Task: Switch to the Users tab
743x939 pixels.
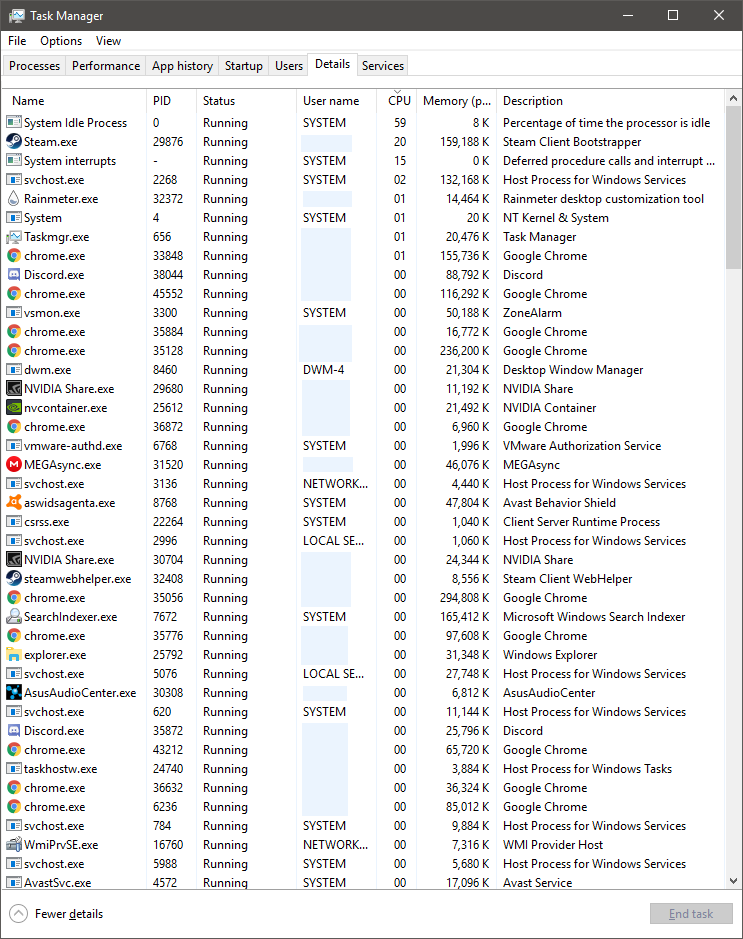Action: pos(289,66)
